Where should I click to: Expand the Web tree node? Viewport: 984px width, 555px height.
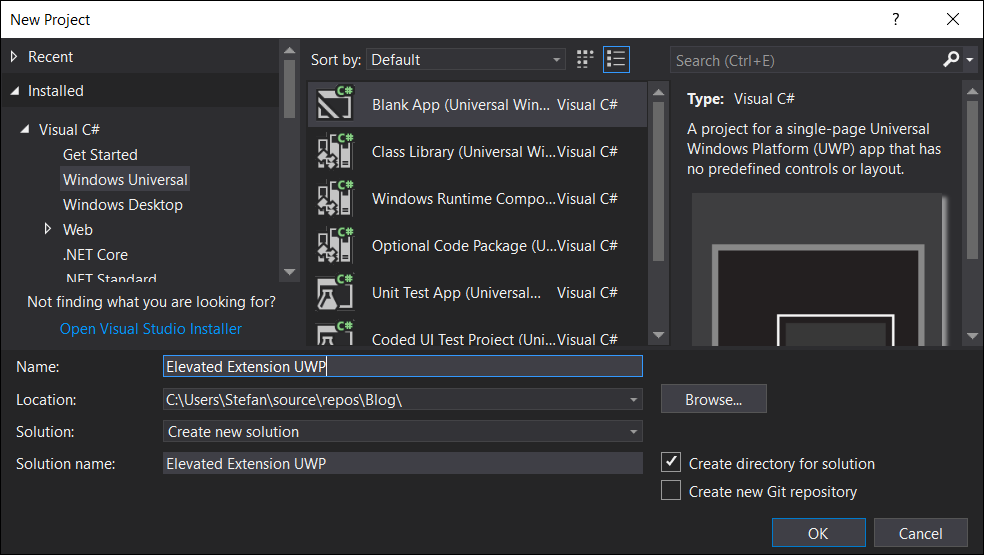click(x=48, y=229)
